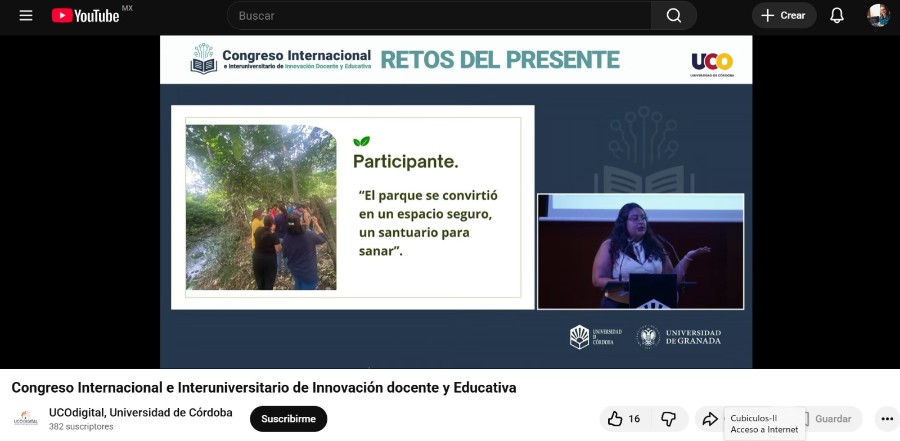Dislike the video with thumbs down
The image size is (900, 441).
point(669,419)
